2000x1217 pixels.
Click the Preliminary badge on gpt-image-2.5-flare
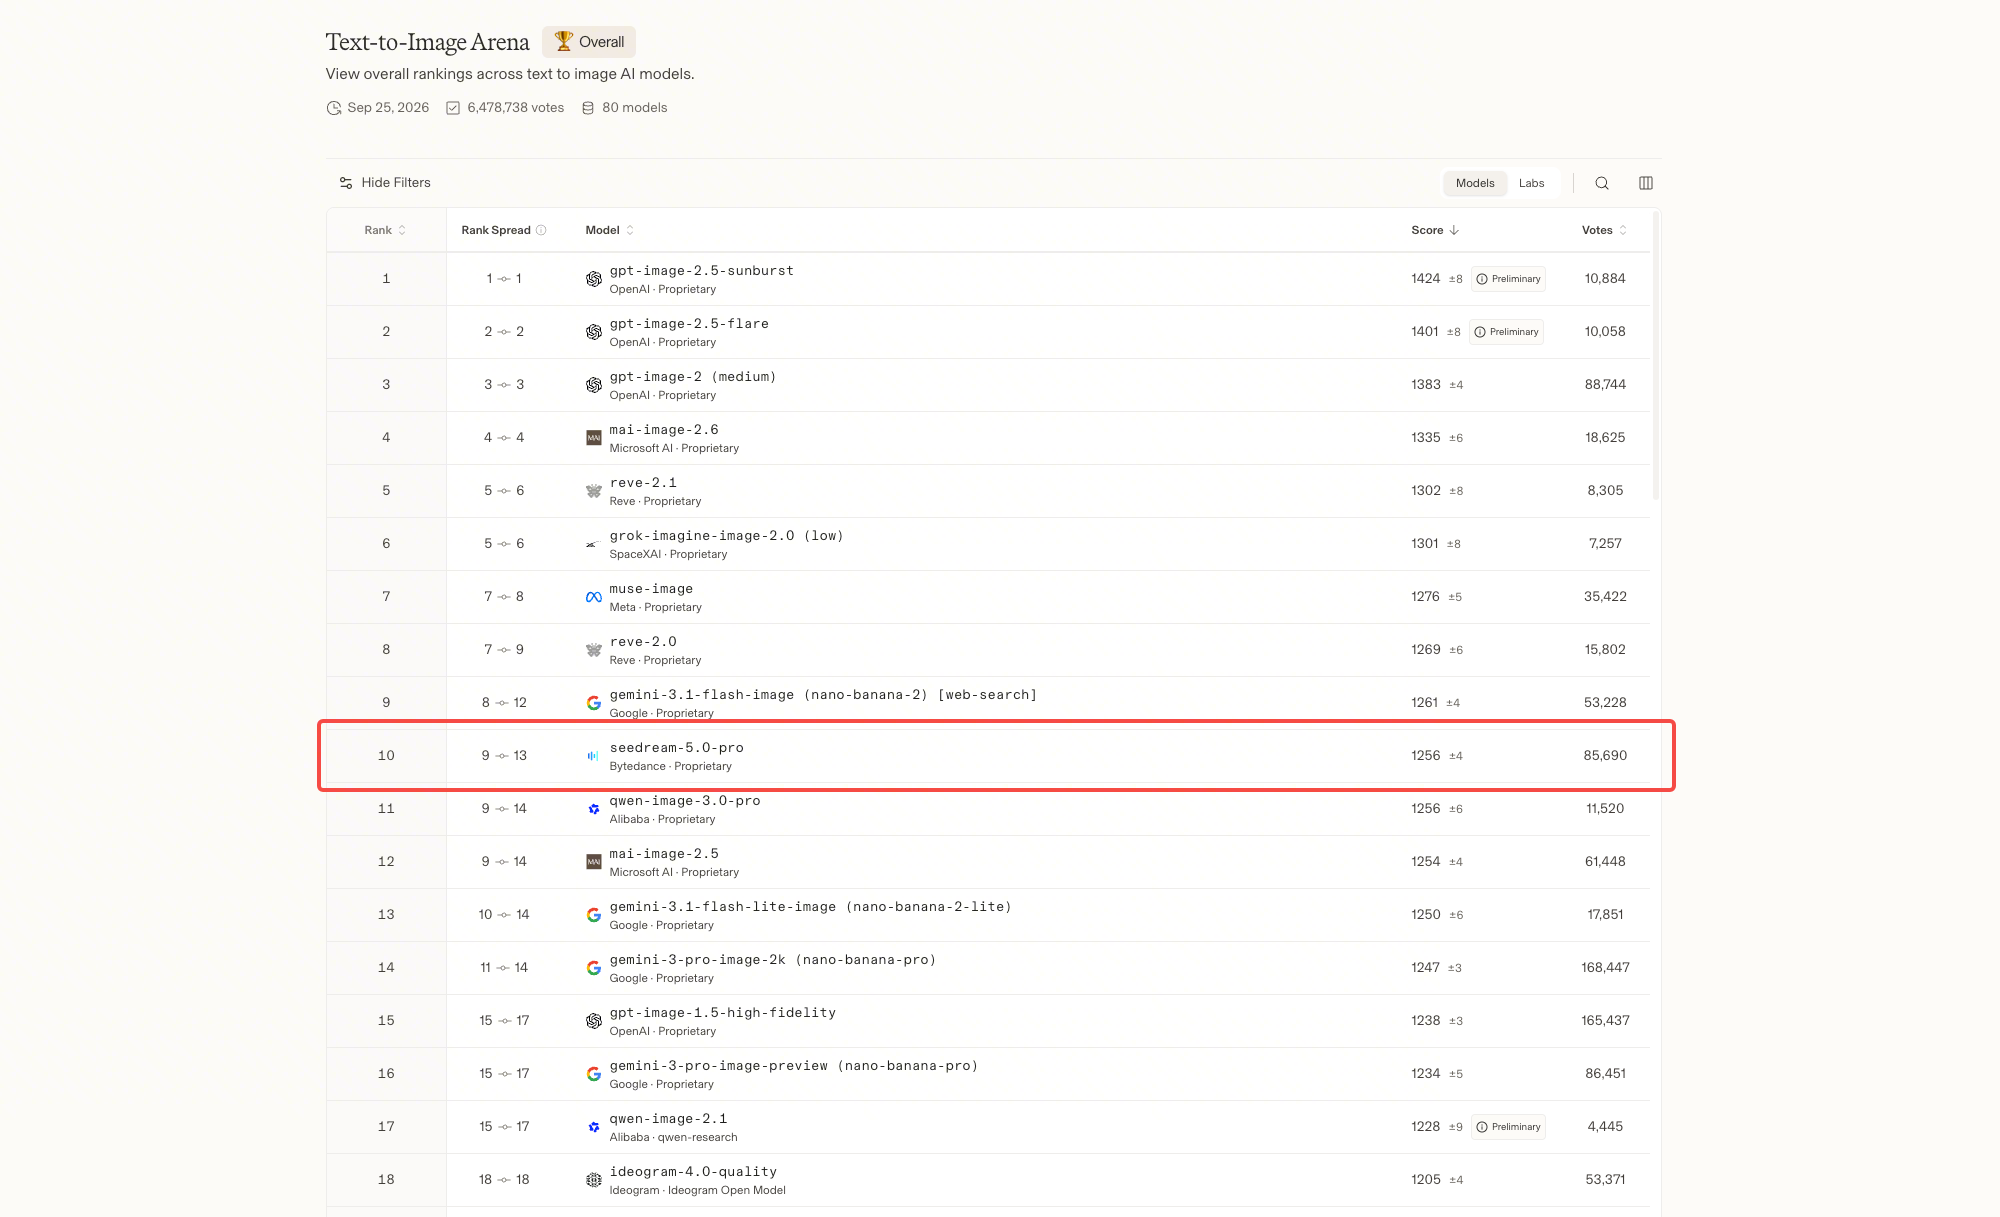pyautogui.click(x=1506, y=332)
